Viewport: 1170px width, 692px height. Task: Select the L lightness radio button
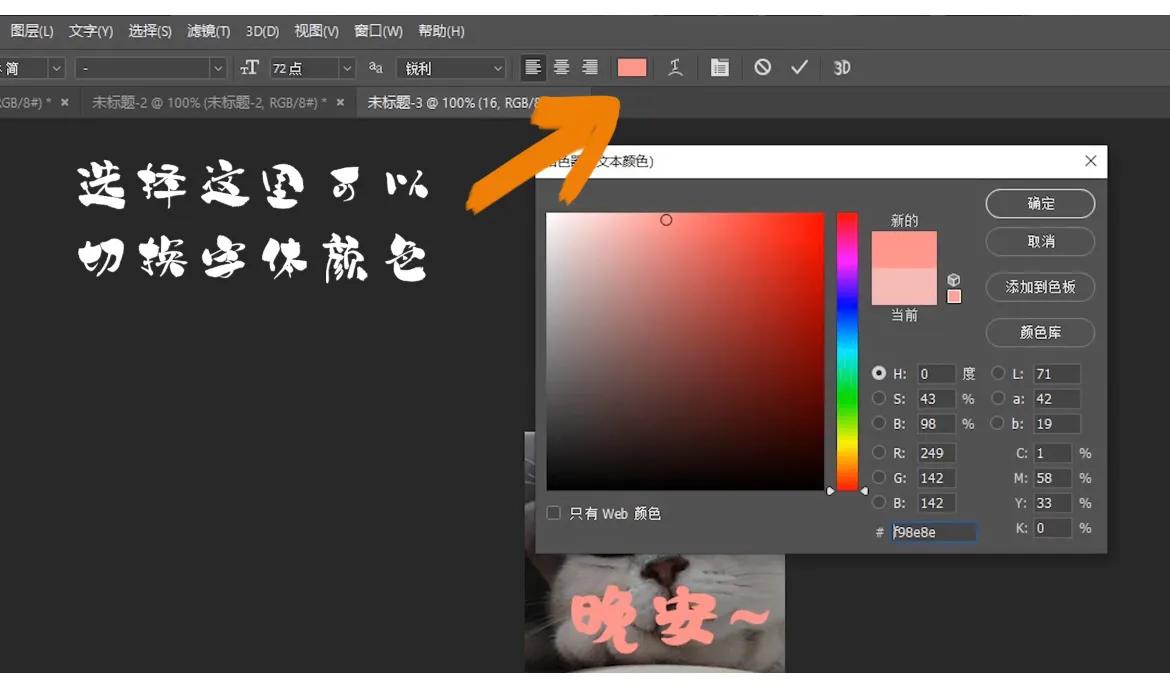[x=999, y=373]
